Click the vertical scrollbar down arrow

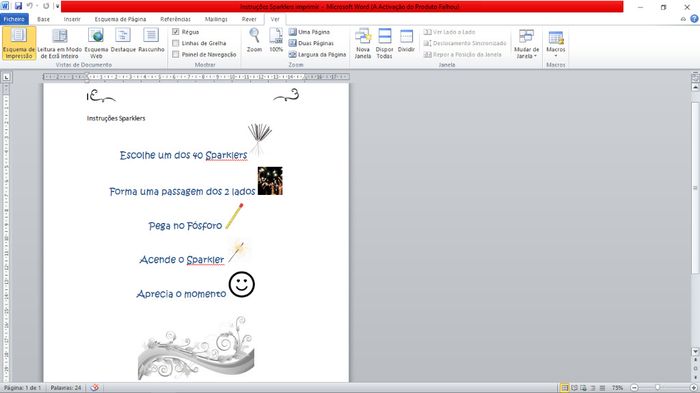[x=695, y=352]
